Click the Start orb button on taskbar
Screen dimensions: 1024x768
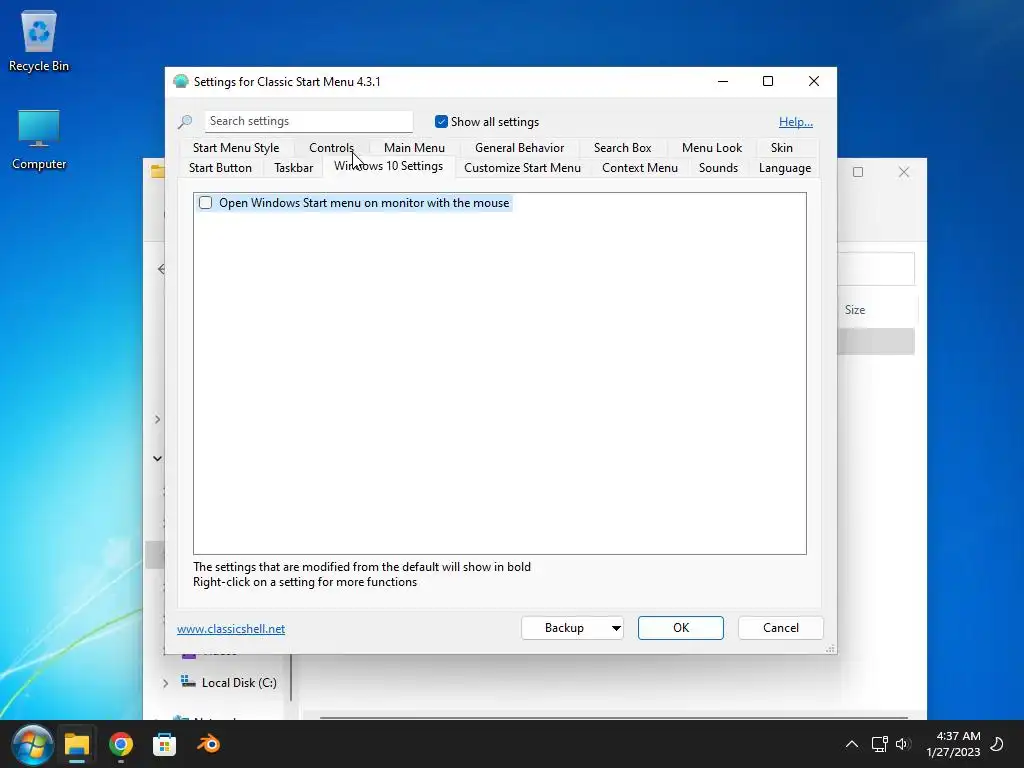point(32,744)
